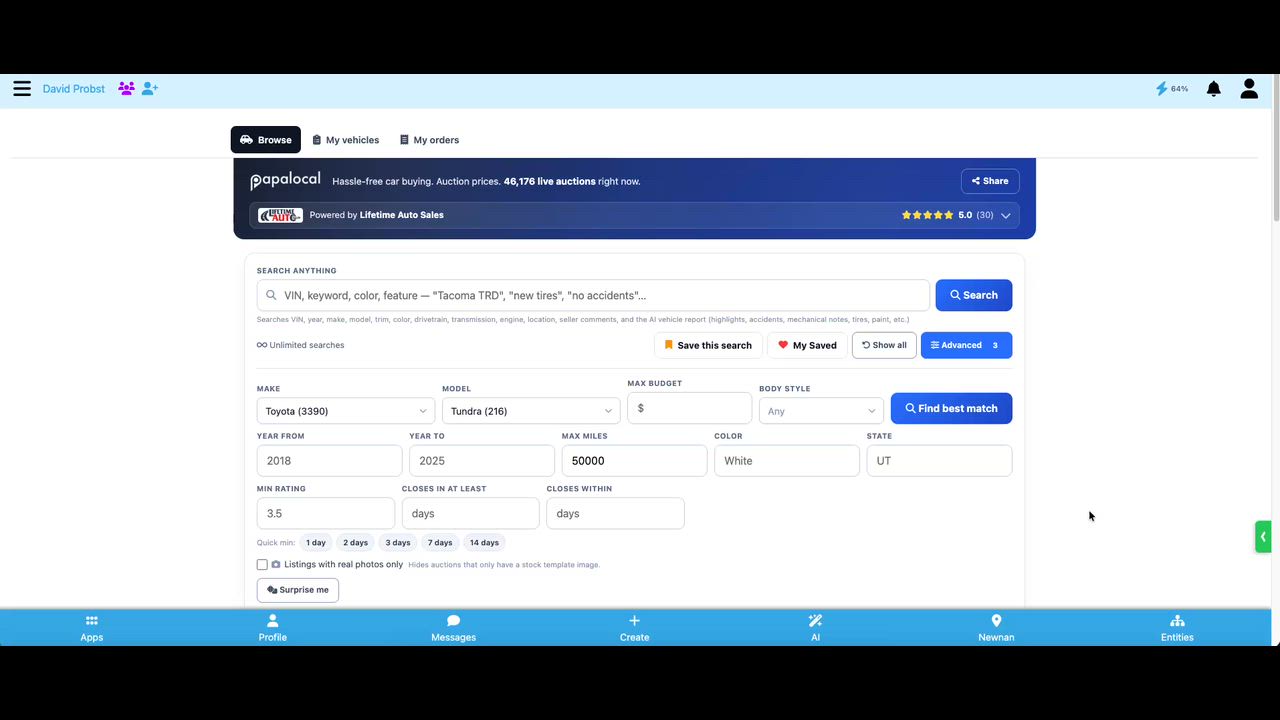Open the hamburger menu
This screenshot has width=1280, height=720.
(x=22, y=89)
